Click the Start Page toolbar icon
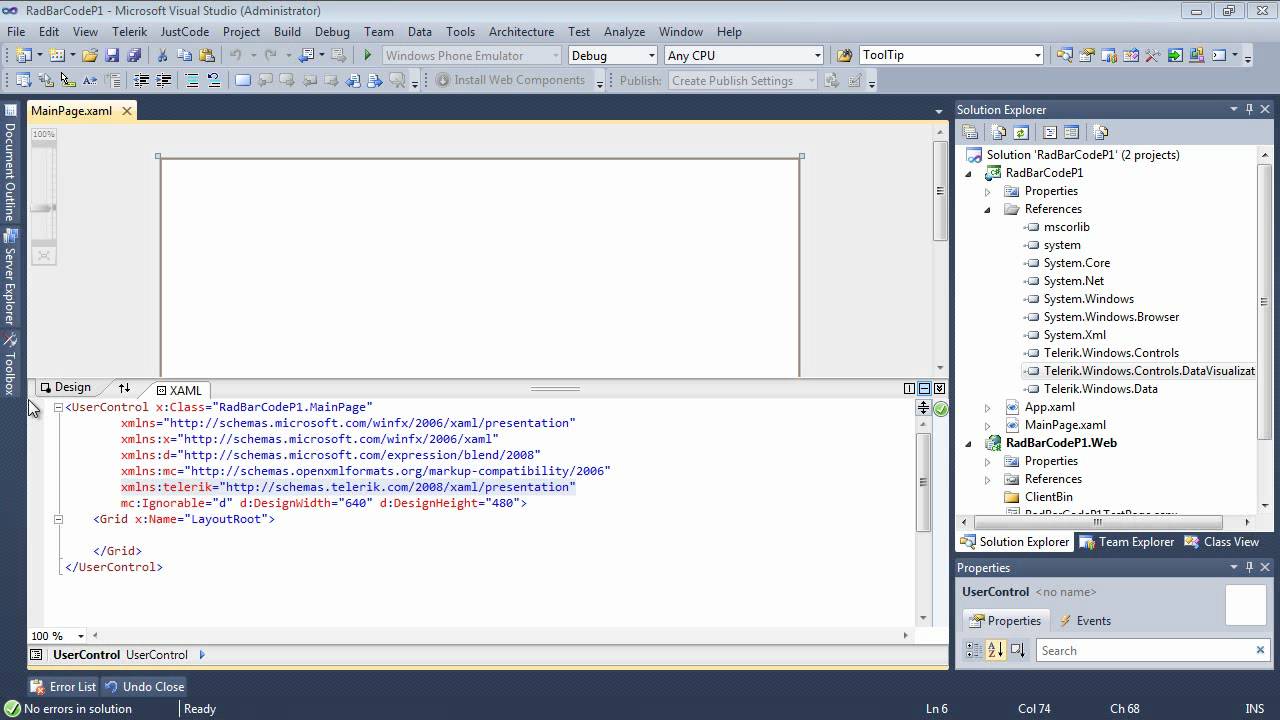This screenshot has height=720, width=1280. click(x=1175, y=55)
